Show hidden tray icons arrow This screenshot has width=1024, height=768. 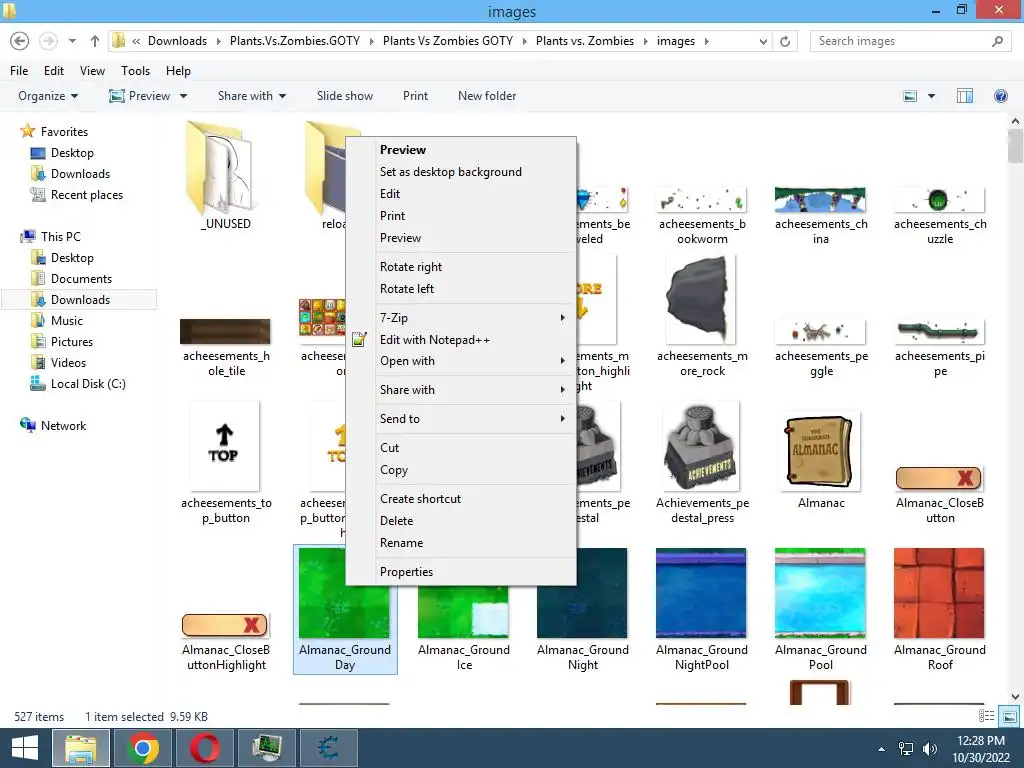[x=882, y=749]
